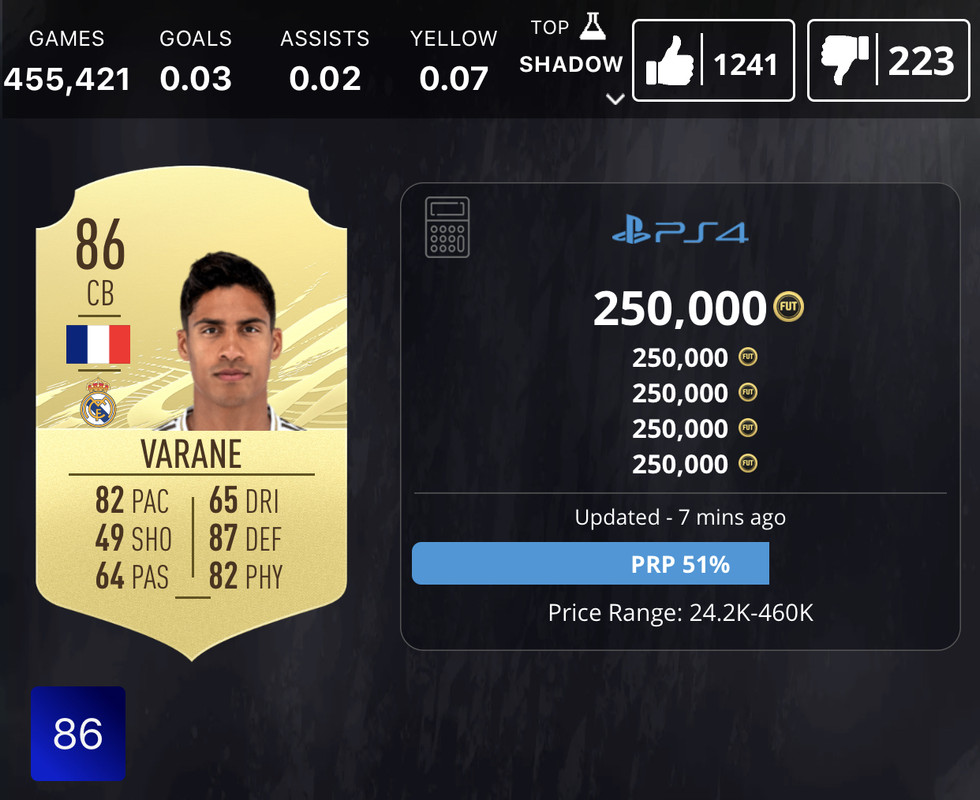The image size is (980, 800).
Task: Open the price calculator icon
Action: pyautogui.click(x=447, y=227)
